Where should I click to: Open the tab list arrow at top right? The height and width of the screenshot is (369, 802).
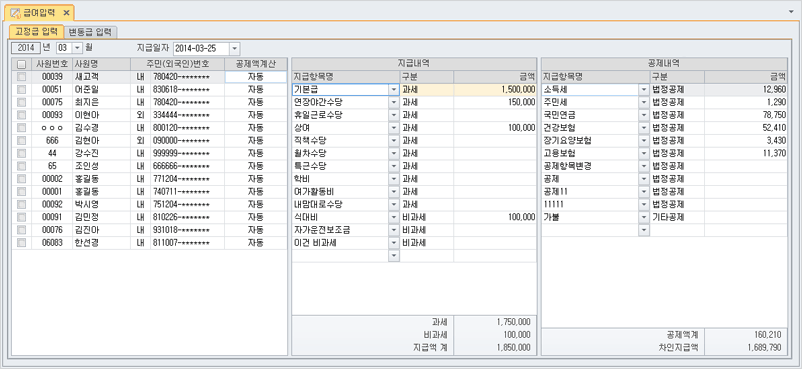click(791, 11)
